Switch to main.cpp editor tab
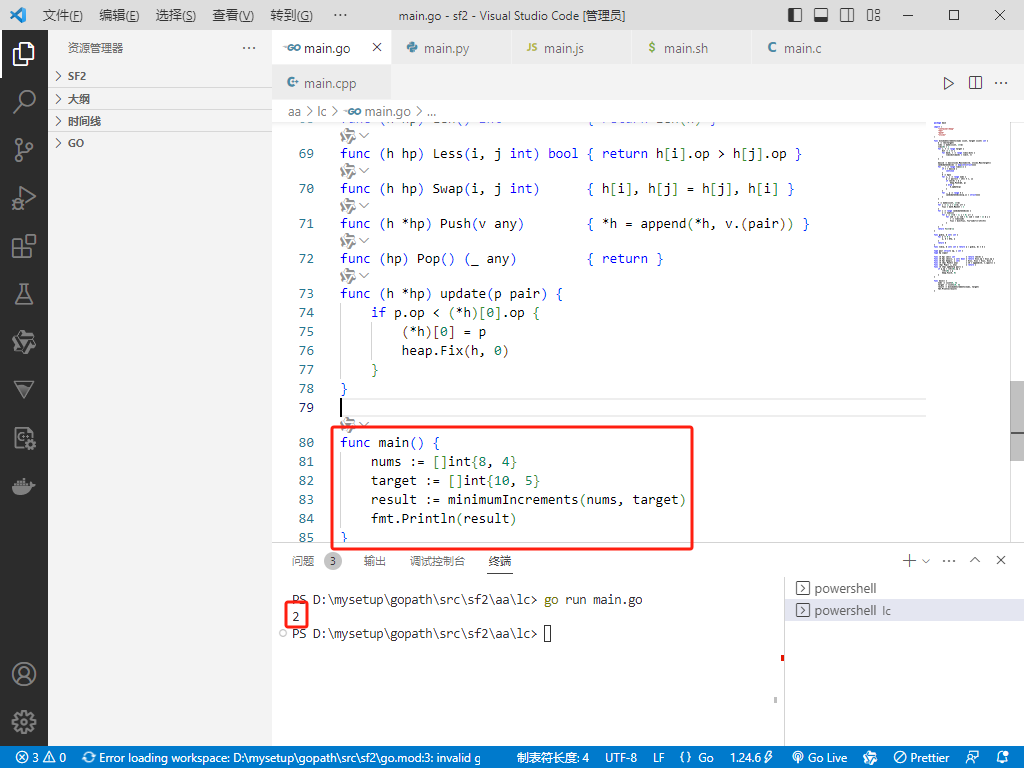This screenshot has width=1024, height=768. click(x=331, y=83)
